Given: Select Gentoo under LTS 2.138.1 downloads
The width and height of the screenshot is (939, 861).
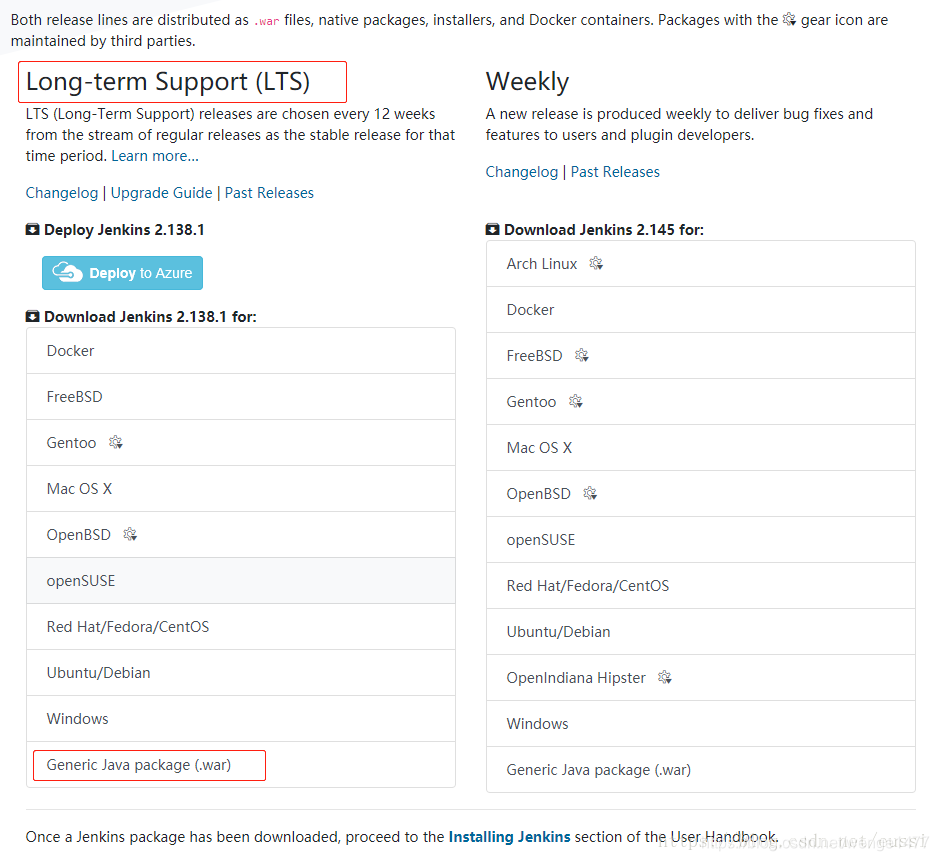Looking at the screenshot, I should (241, 443).
